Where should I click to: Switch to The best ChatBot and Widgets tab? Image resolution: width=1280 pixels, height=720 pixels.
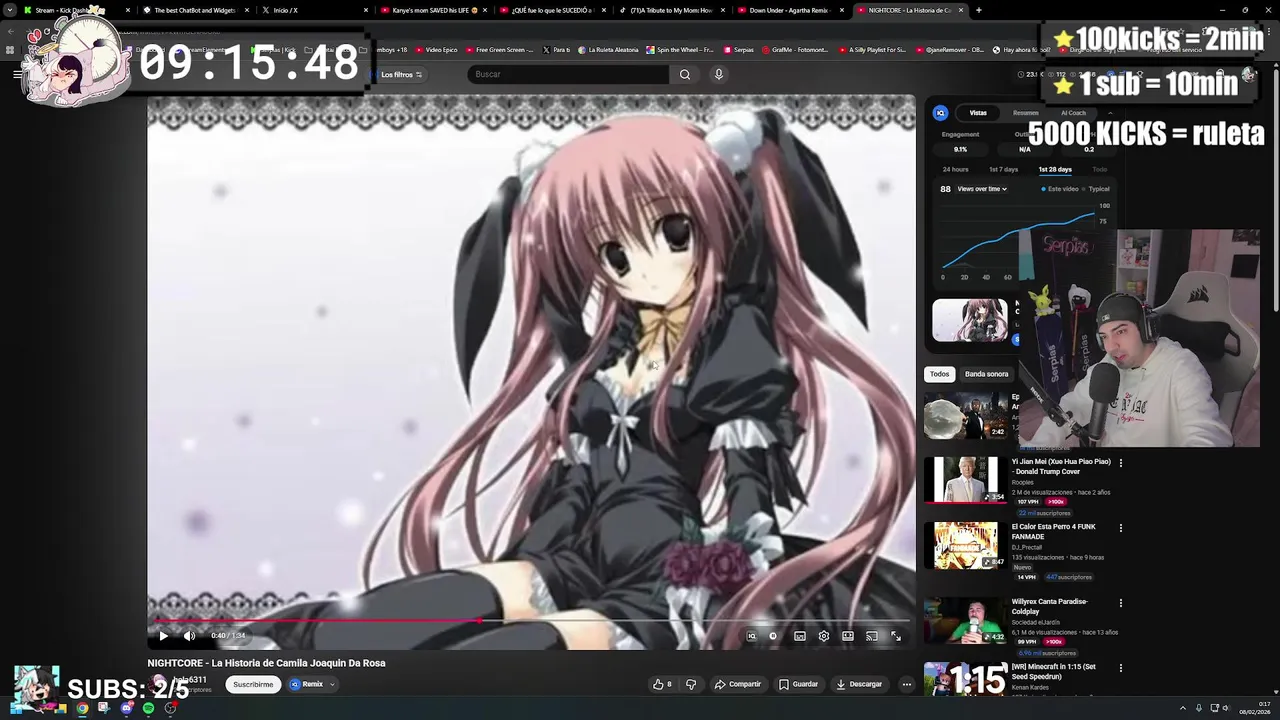point(195,10)
